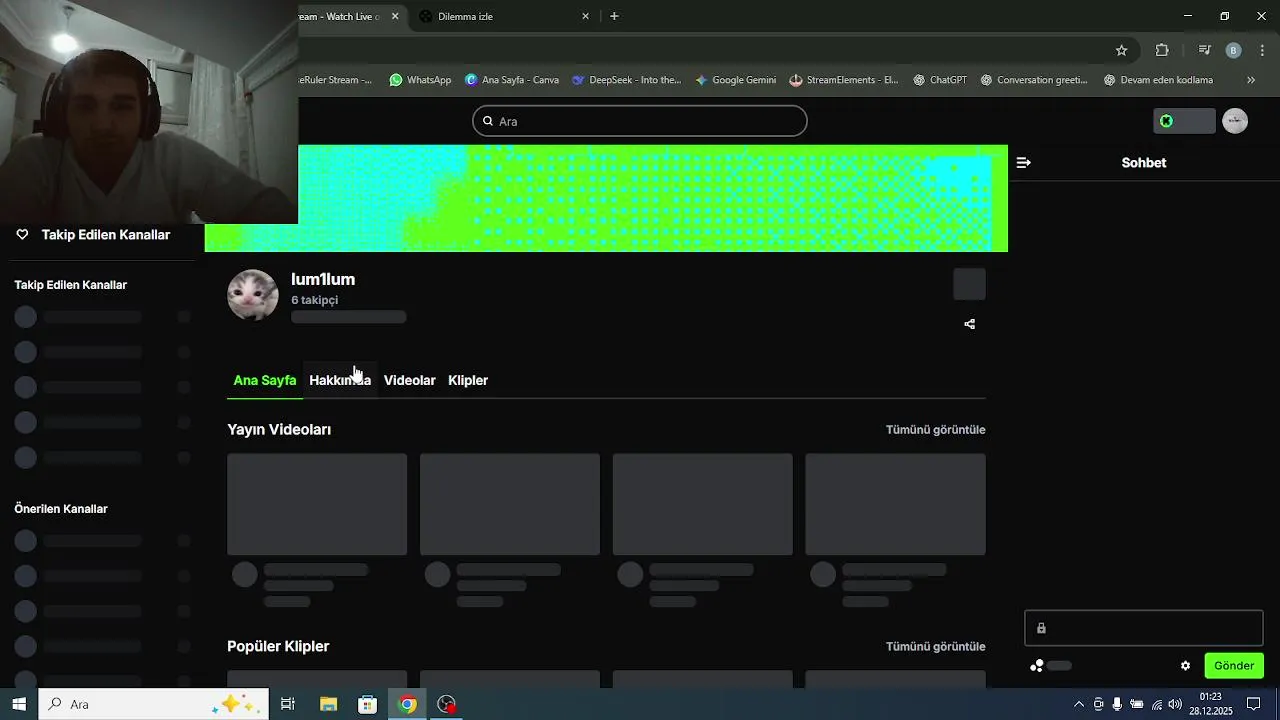The height and width of the screenshot is (720, 1280).
Task: Open File Explorer from the taskbar
Action: (x=328, y=704)
